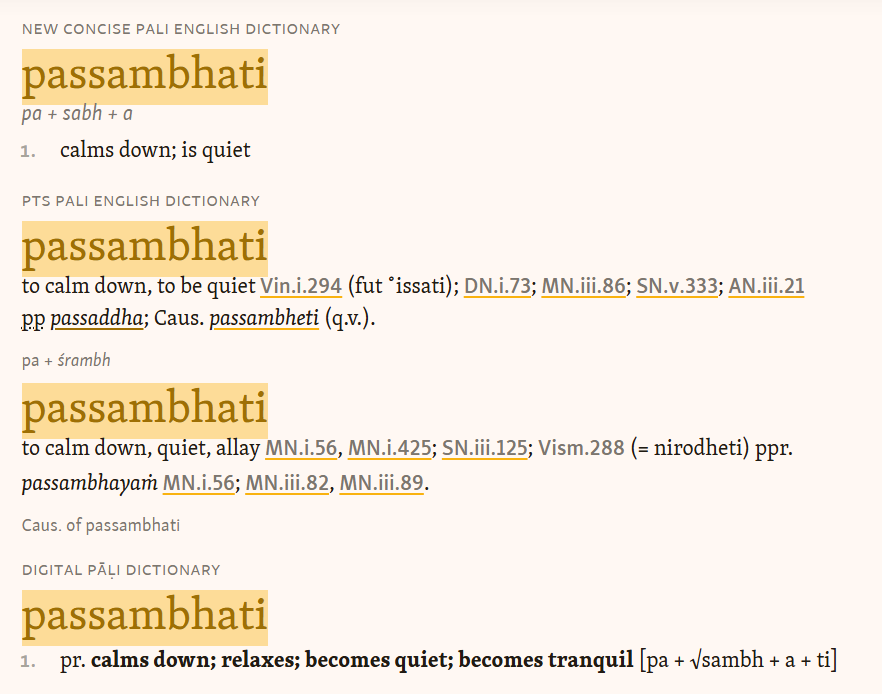Viewport: 882px width, 694px height.
Task: Click the pp abbreviation in PTS entry
Action: [x=33, y=319]
